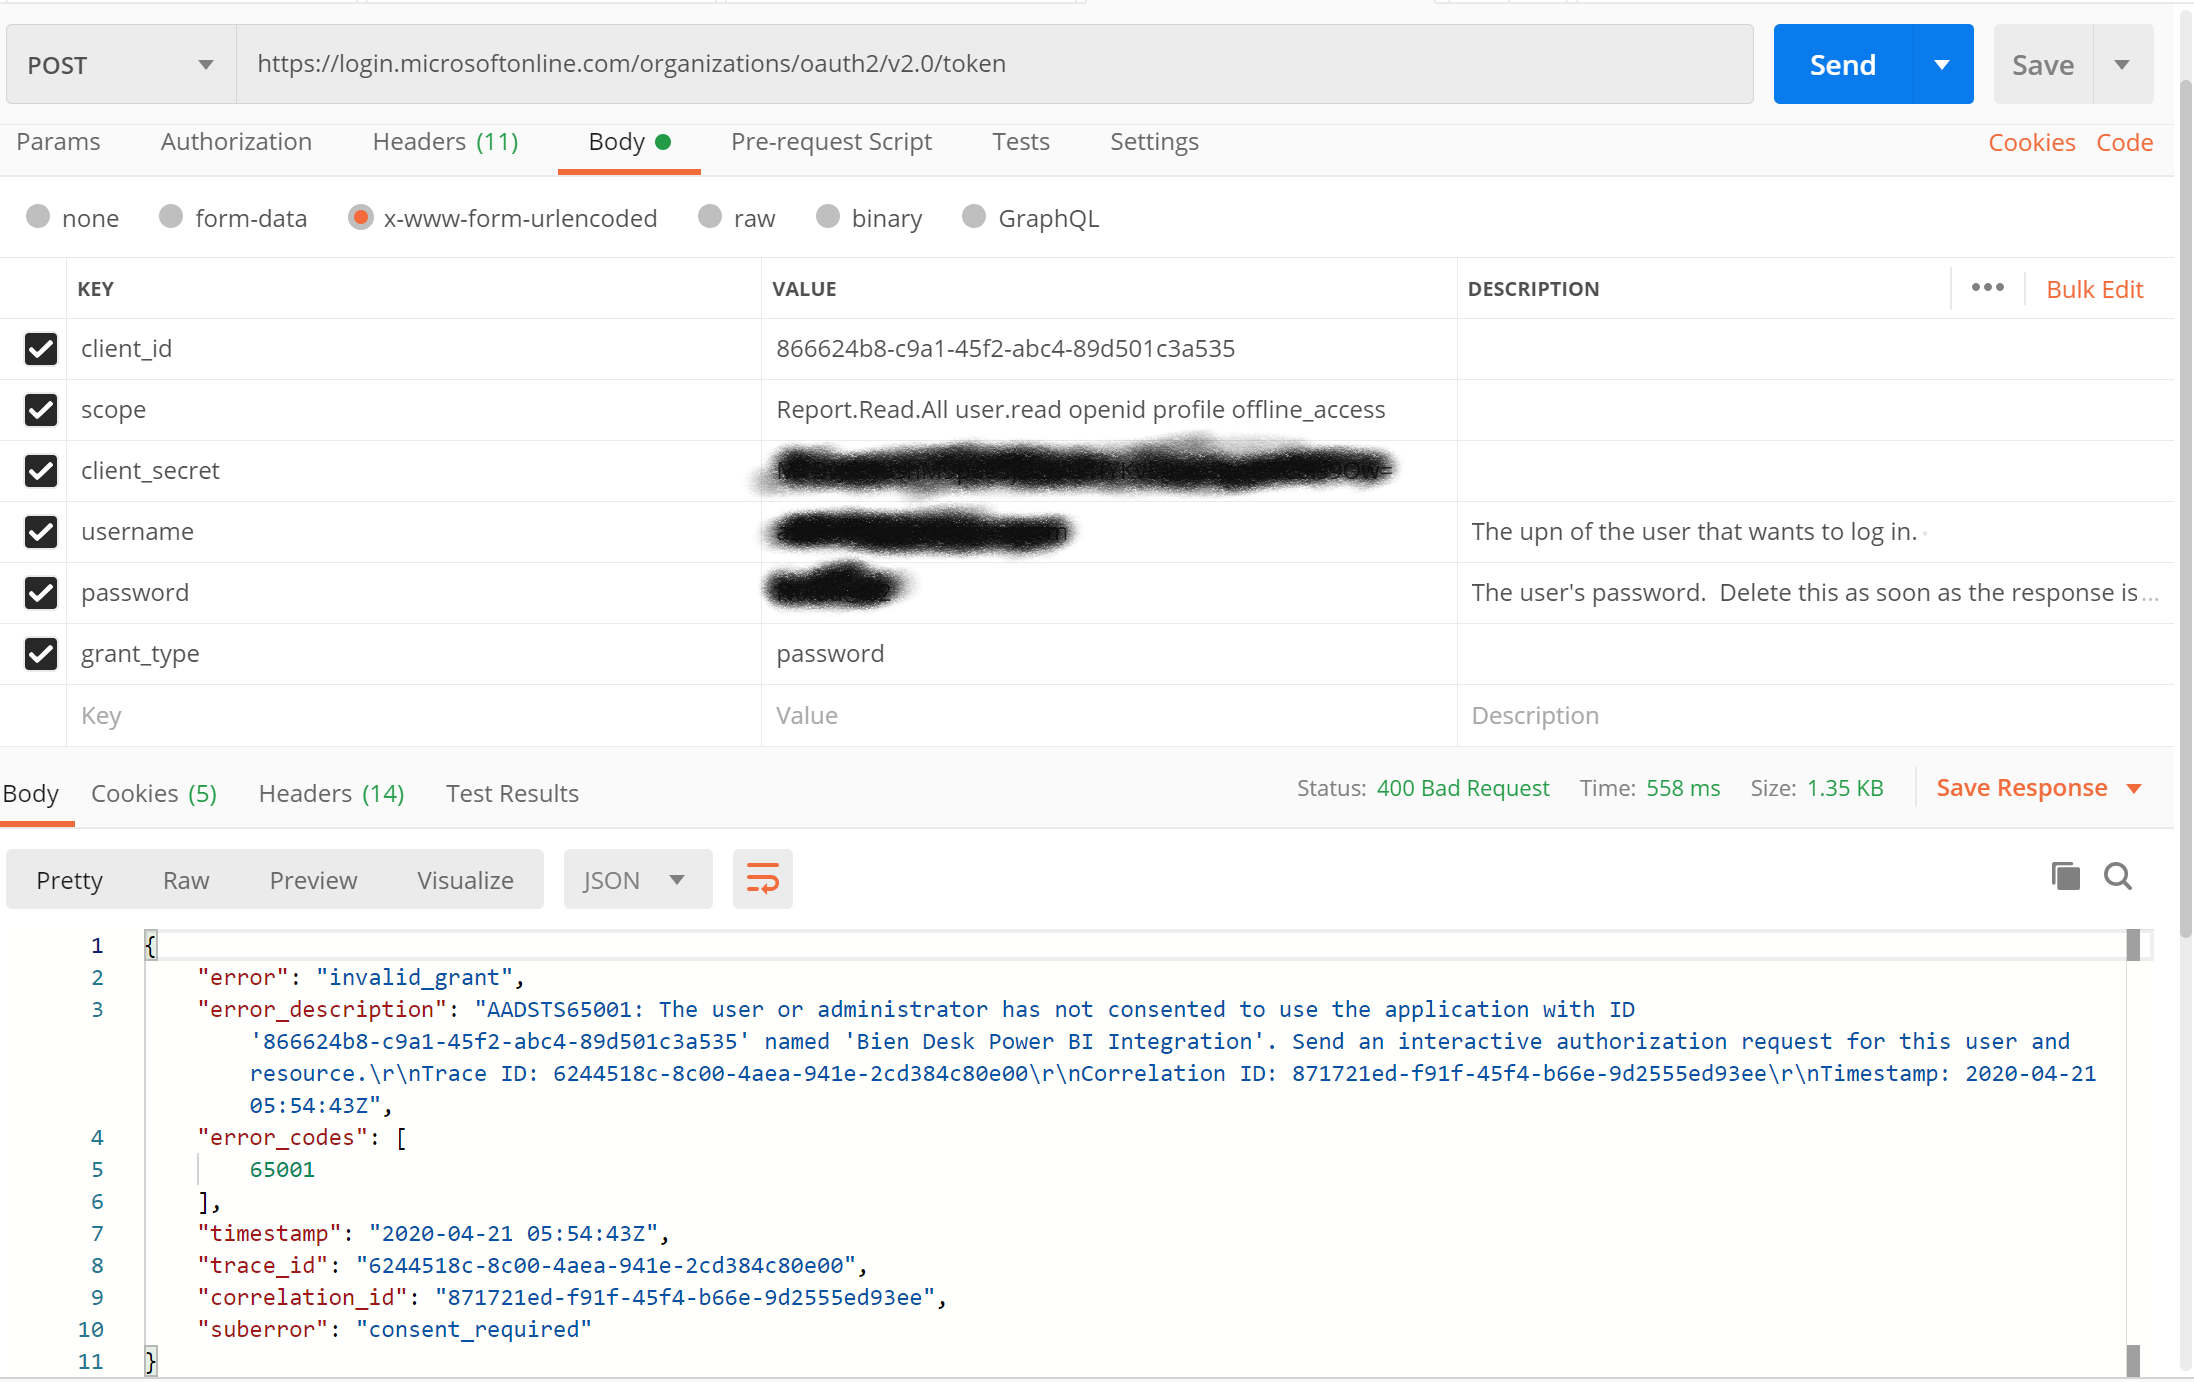Open search in response body

click(x=2118, y=876)
